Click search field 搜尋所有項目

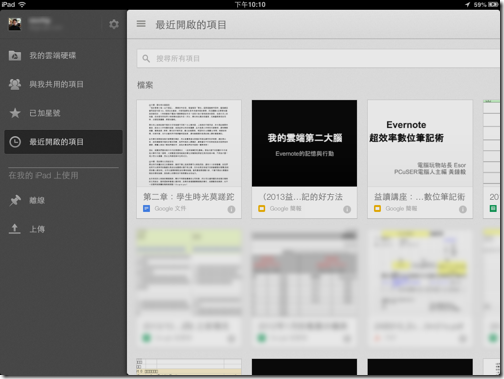click(318, 59)
